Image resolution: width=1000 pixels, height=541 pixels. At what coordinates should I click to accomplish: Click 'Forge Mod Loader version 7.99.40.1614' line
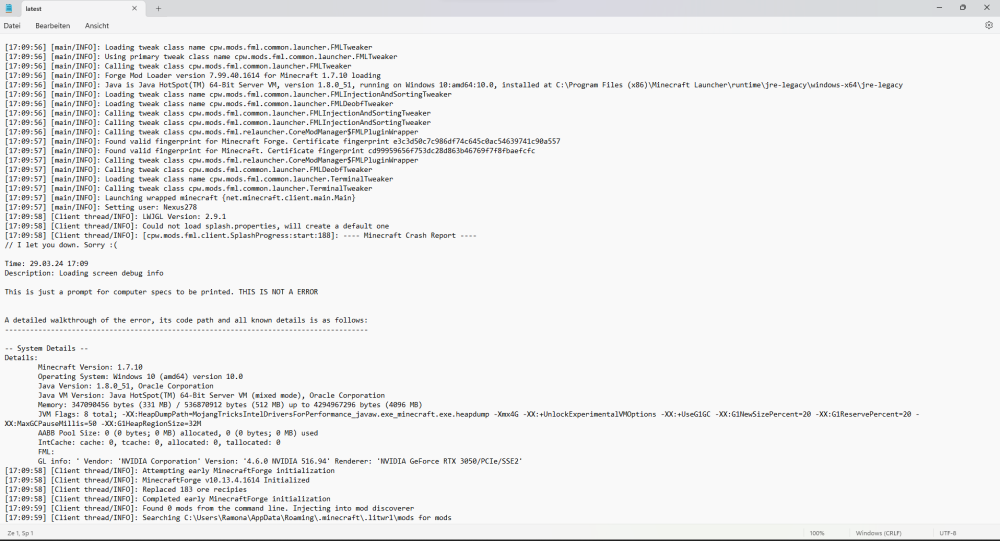pyautogui.click(x=193, y=75)
